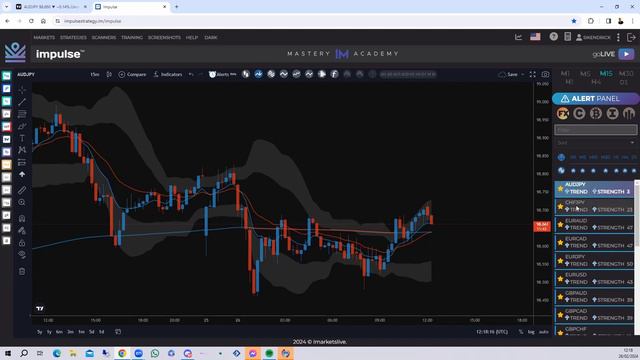Viewport: 640px width, 360px height.
Task: Toggle log scale on chart
Action: coord(531,332)
